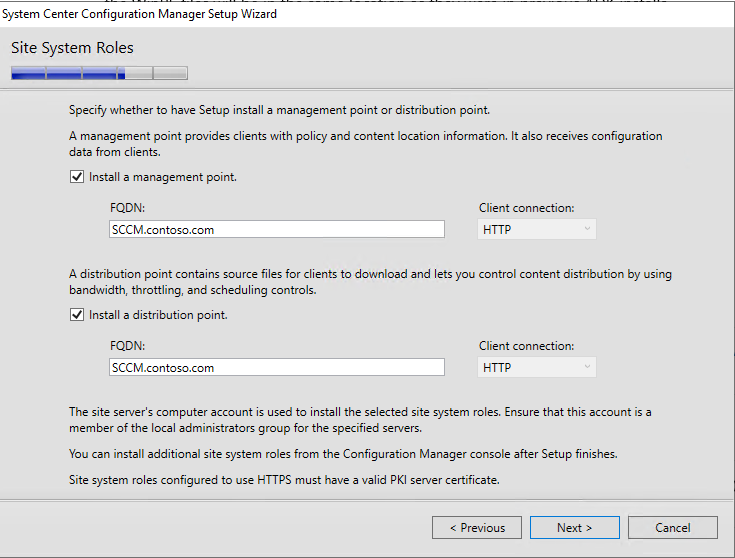735x558 pixels.
Task: Click the Client connection label for management point
Action: click(x=526, y=208)
